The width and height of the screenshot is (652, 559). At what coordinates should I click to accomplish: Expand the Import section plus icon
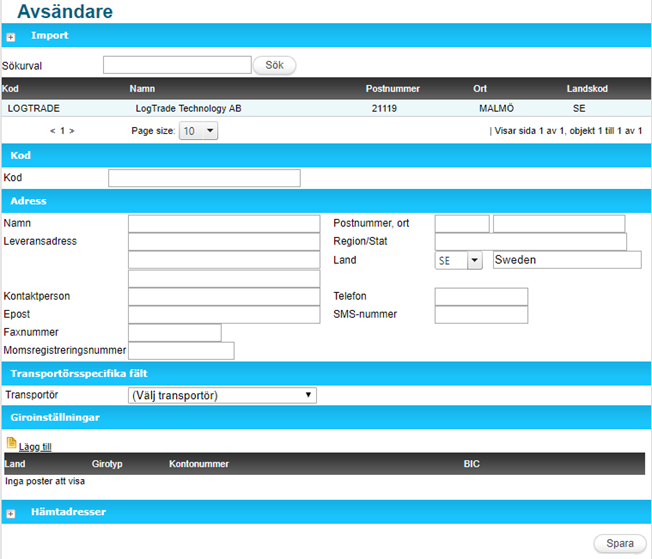coord(11,37)
